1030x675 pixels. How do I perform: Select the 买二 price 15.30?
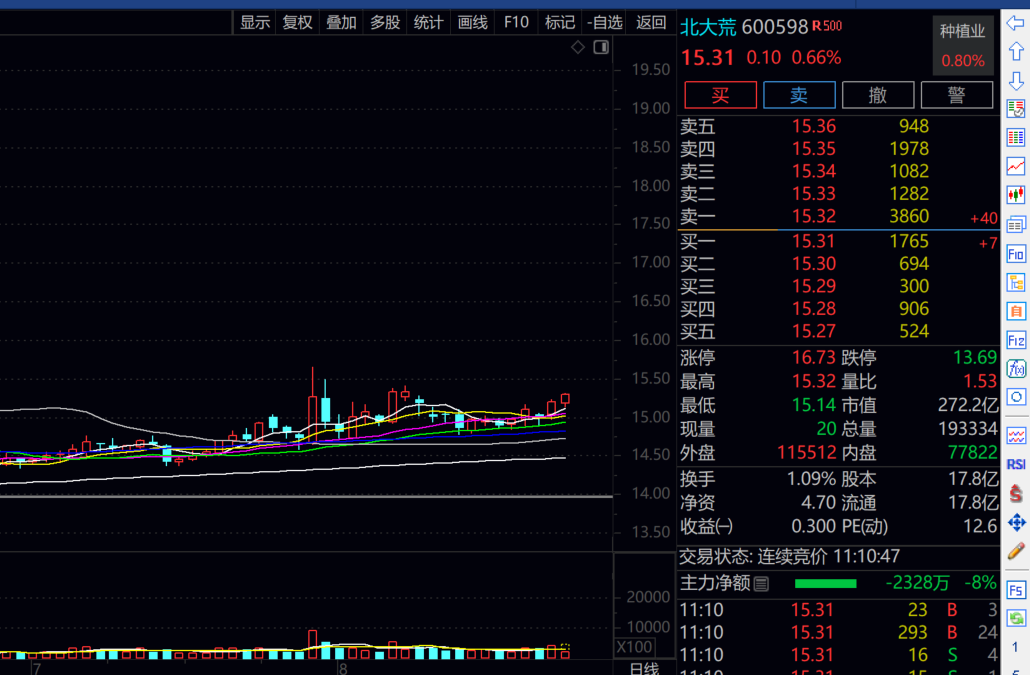813,263
